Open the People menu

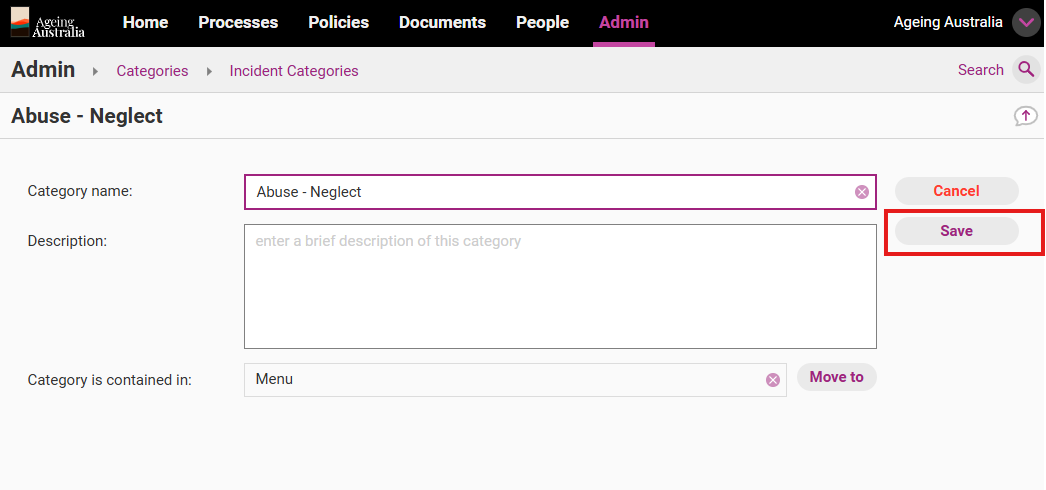pos(542,22)
